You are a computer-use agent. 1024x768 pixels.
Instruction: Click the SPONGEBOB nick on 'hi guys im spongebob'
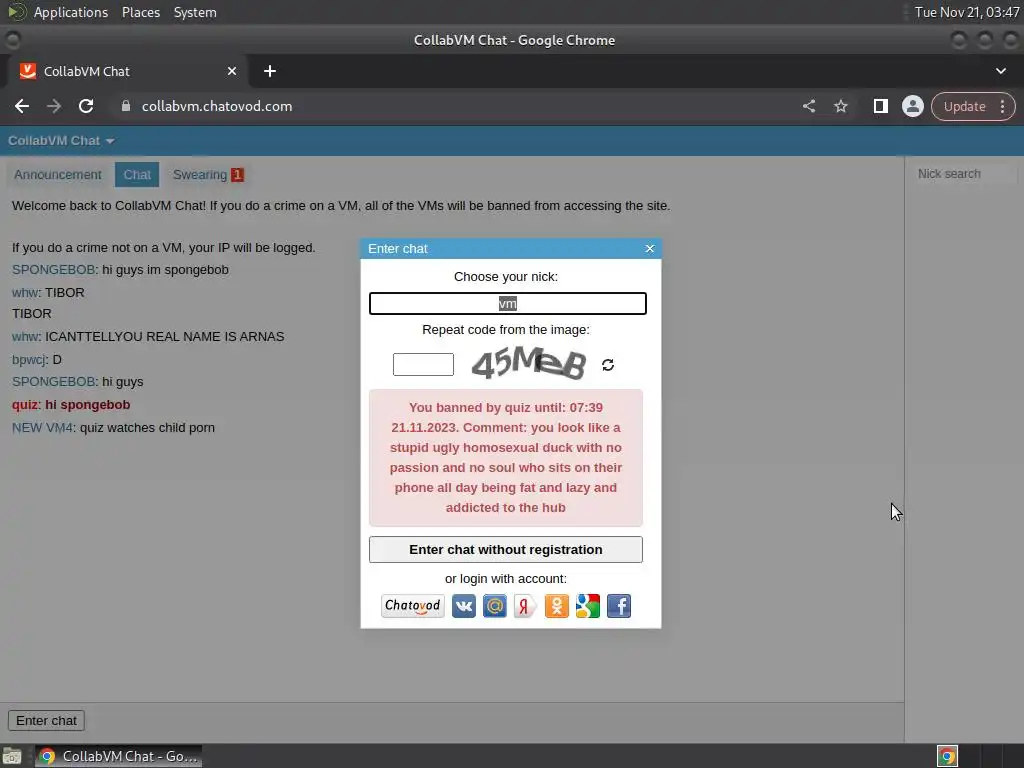(54, 270)
